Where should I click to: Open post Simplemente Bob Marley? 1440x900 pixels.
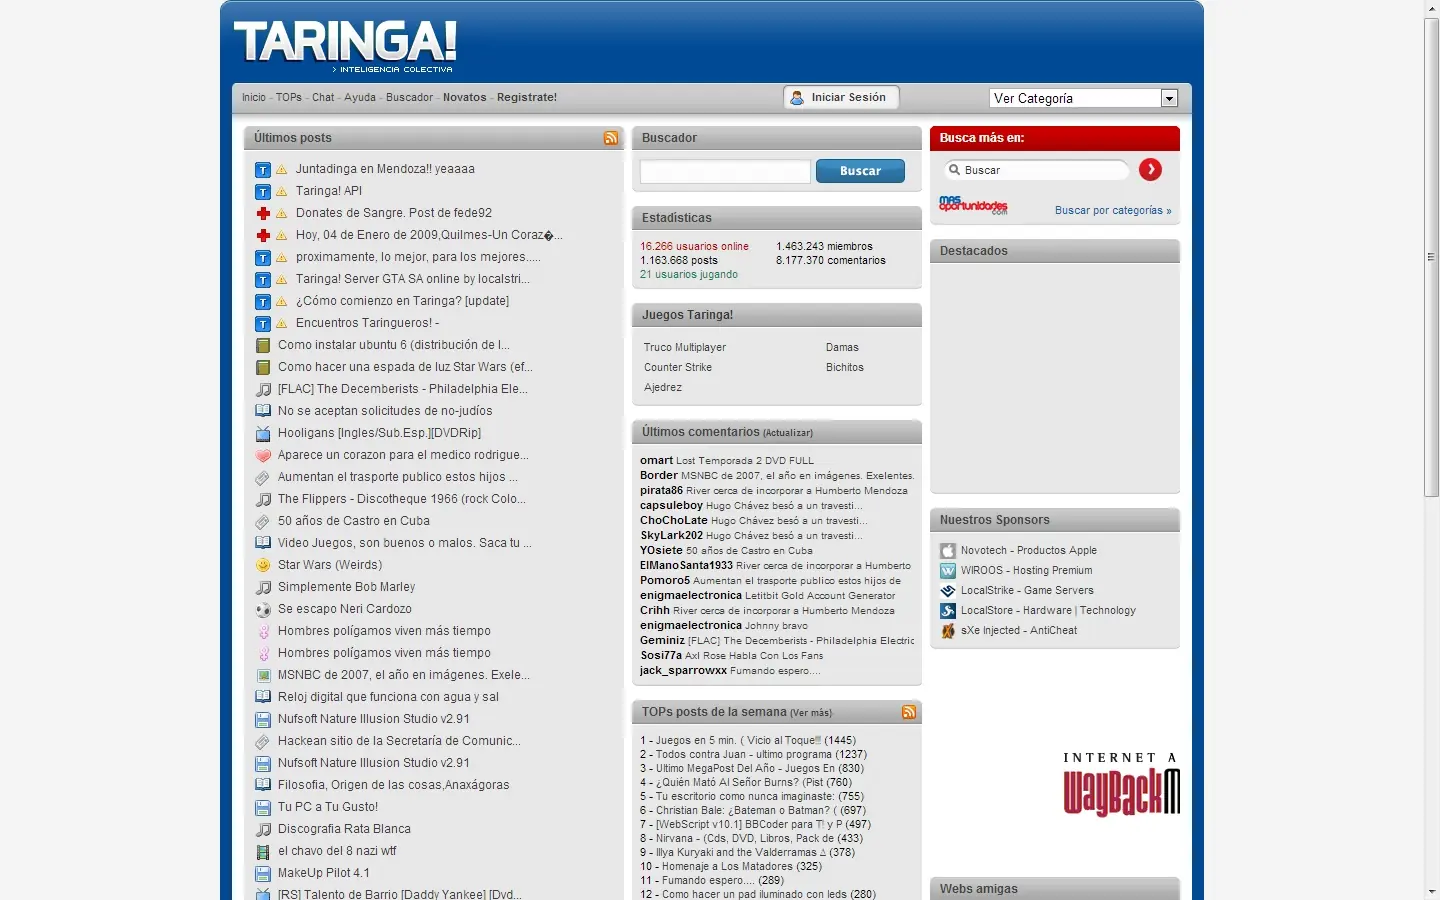coord(346,587)
